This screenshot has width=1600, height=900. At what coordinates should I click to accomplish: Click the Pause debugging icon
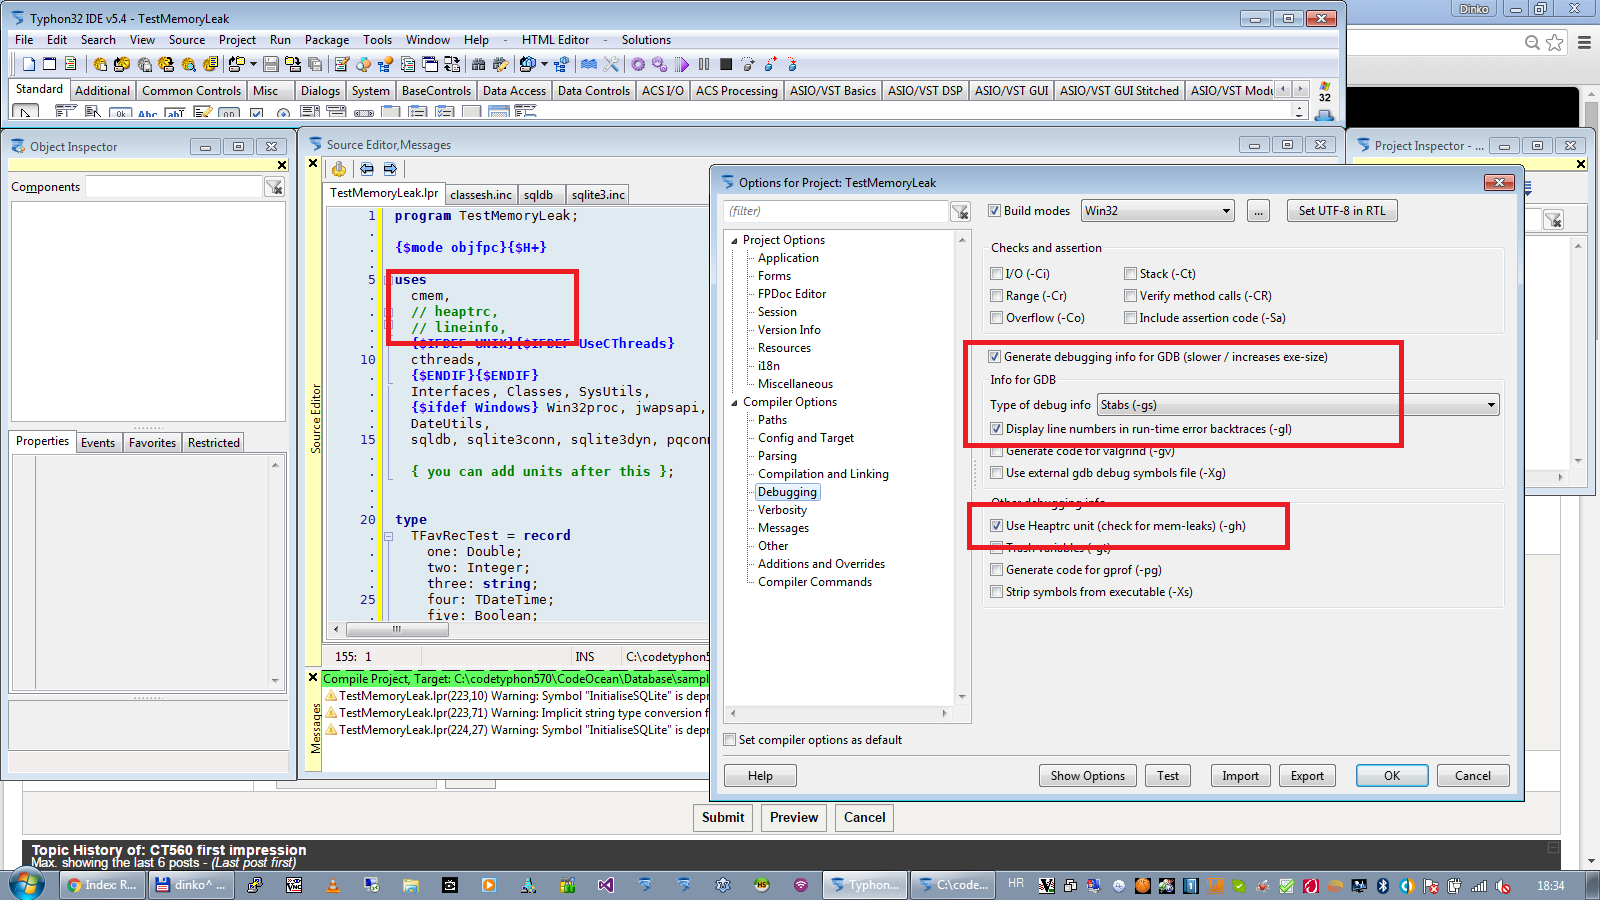704,64
